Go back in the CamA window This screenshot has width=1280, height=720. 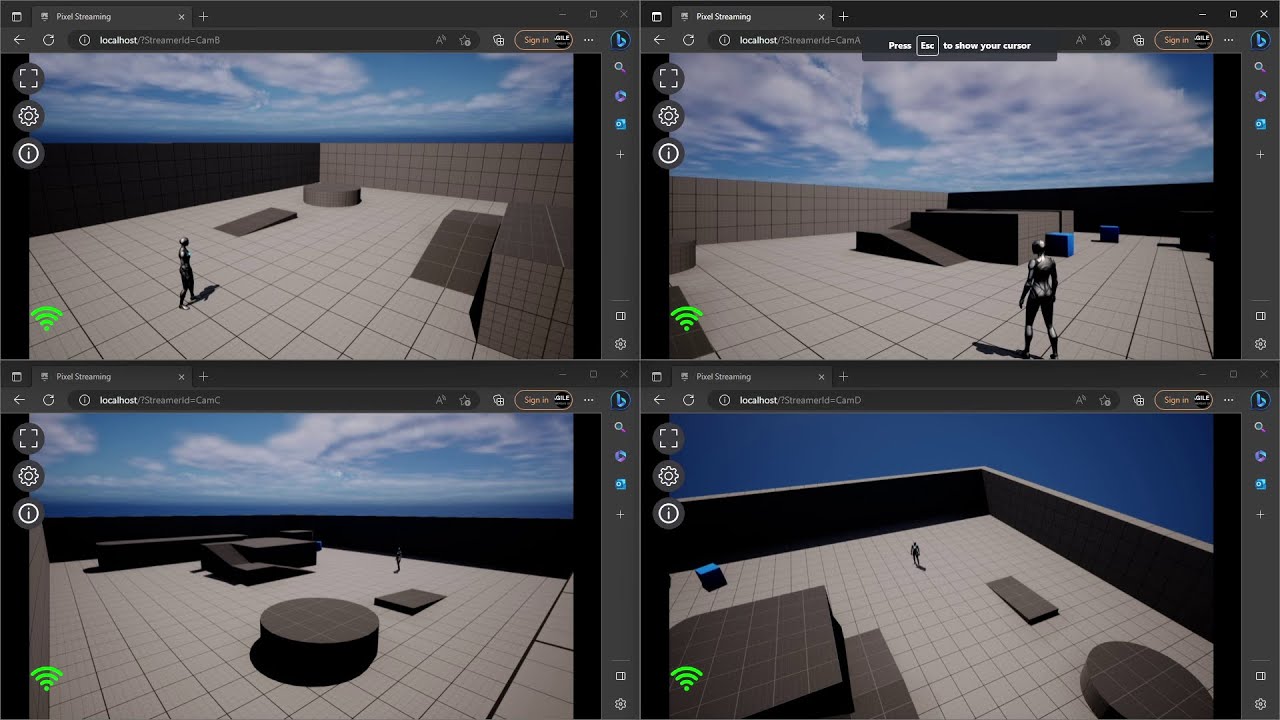(659, 40)
